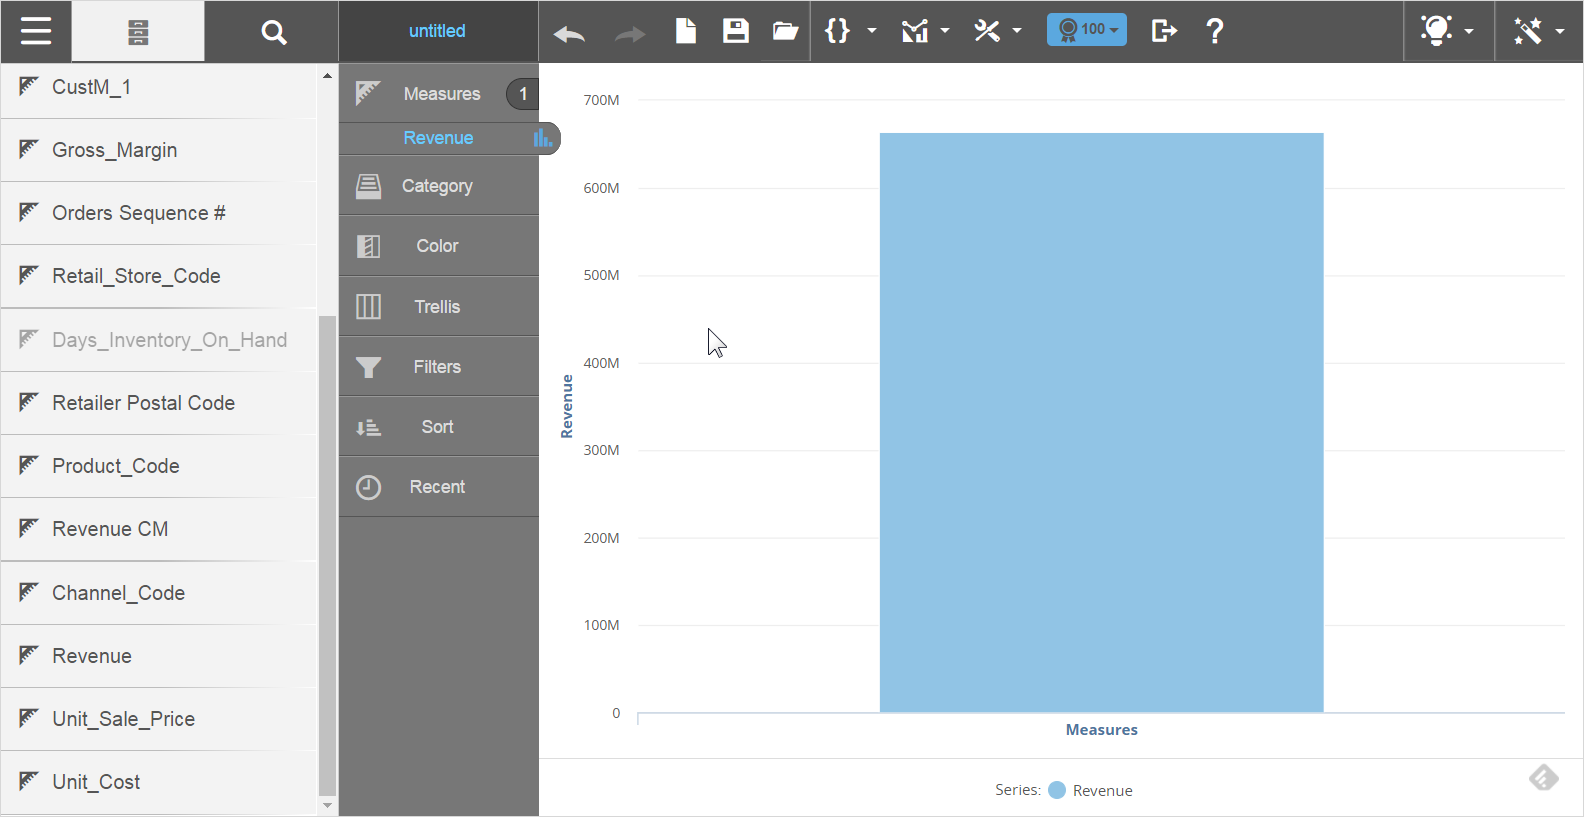
Task: Click the search magnifier icon
Action: [273, 32]
